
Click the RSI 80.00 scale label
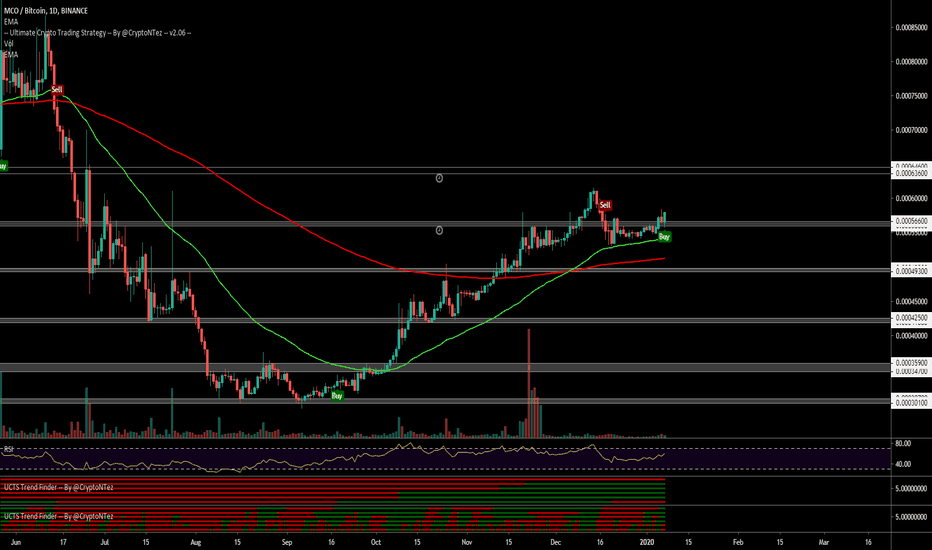click(903, 444)
